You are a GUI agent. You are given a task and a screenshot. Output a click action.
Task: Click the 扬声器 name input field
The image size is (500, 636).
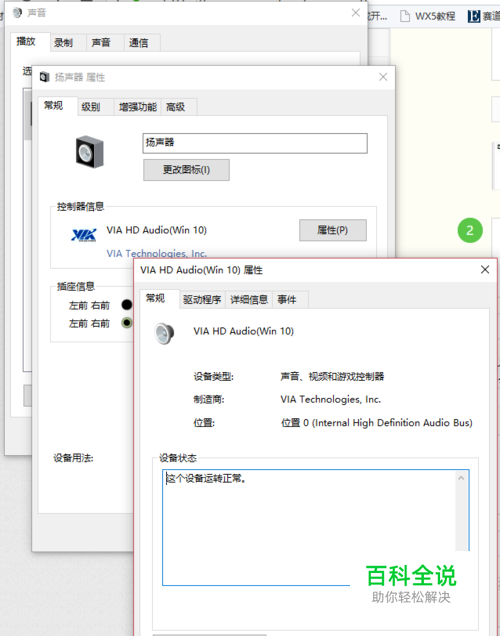pos(255,143)
